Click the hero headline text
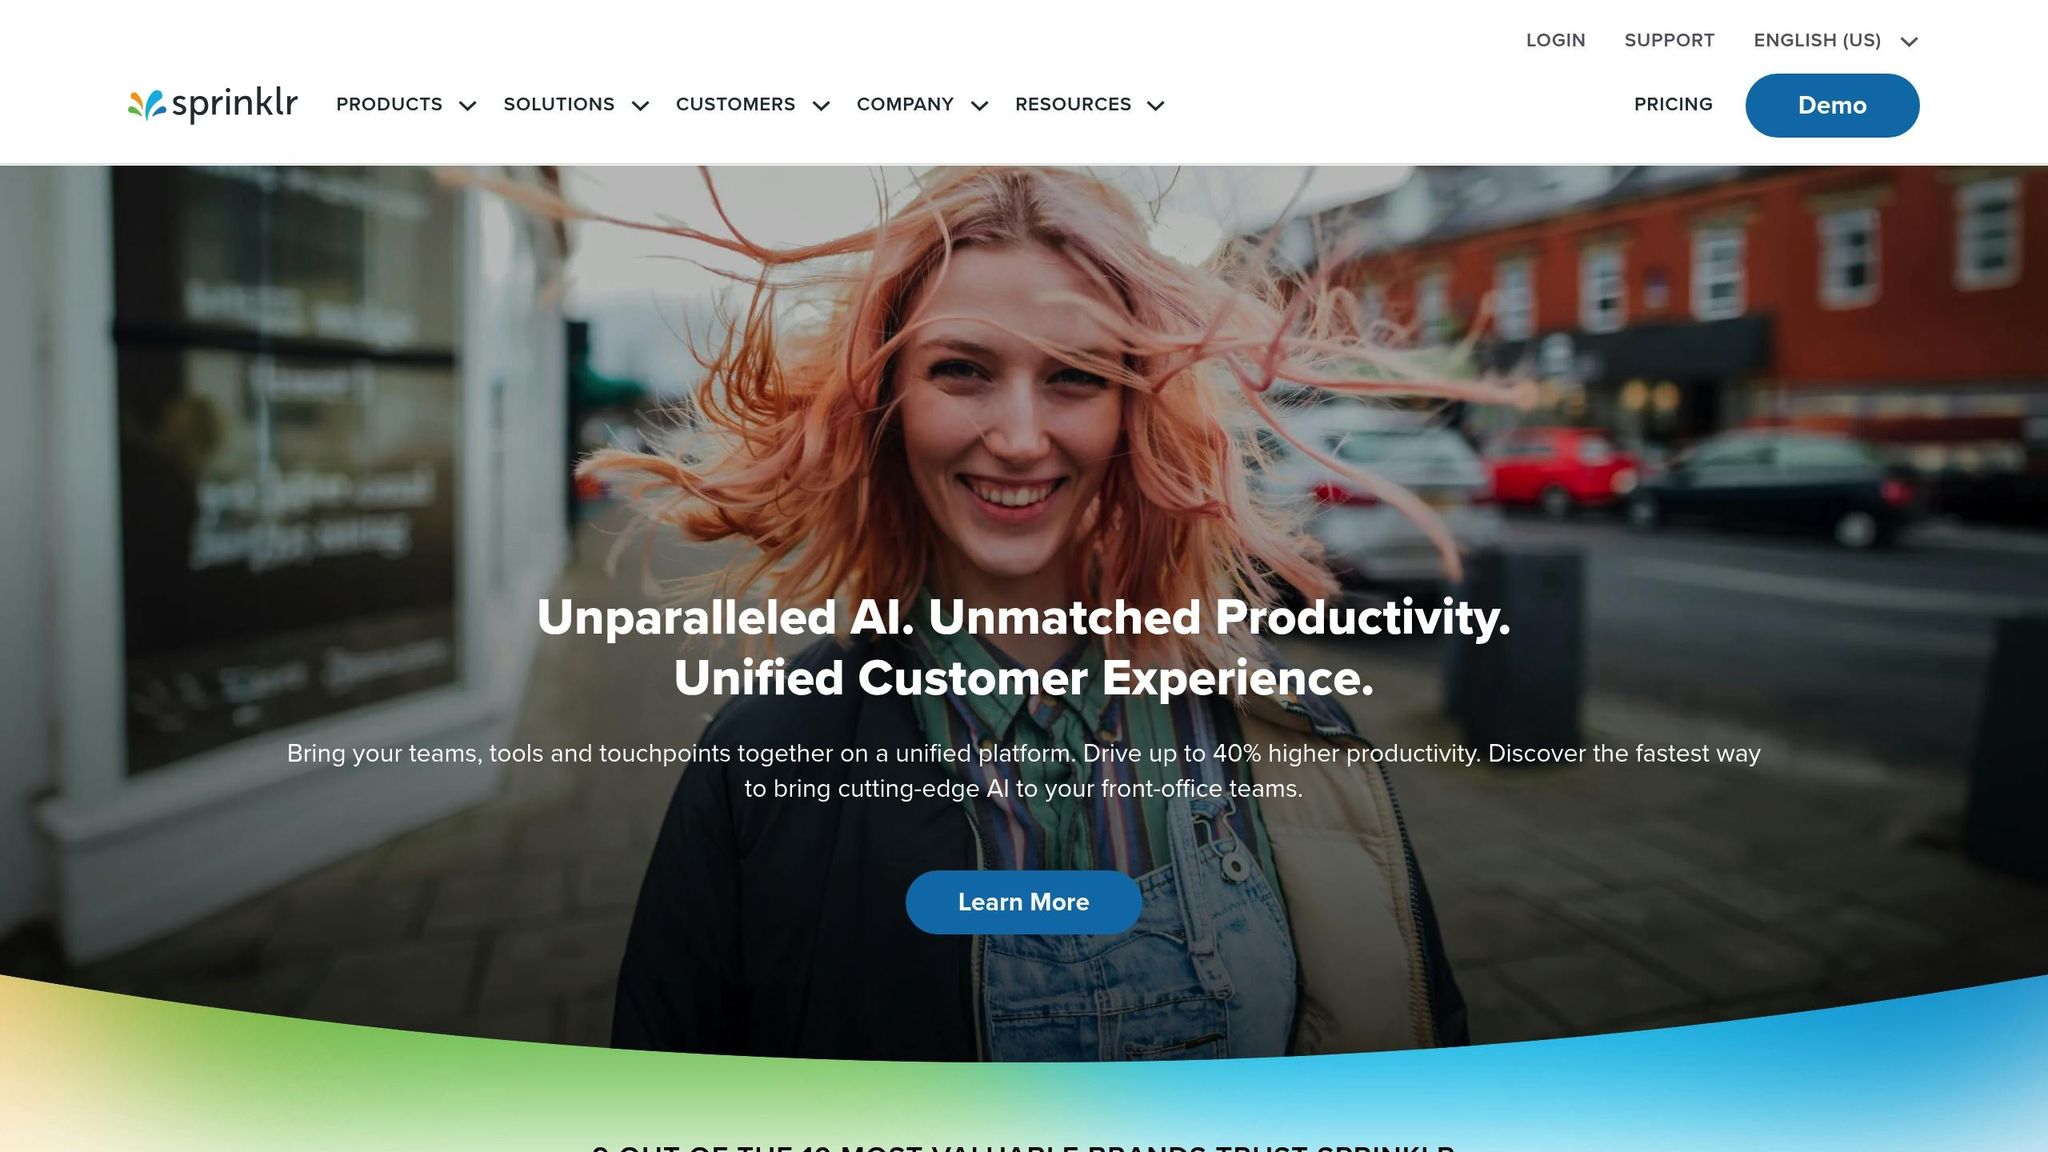This screenshot has width=2048, height=1152. [x=1023, y=647]
